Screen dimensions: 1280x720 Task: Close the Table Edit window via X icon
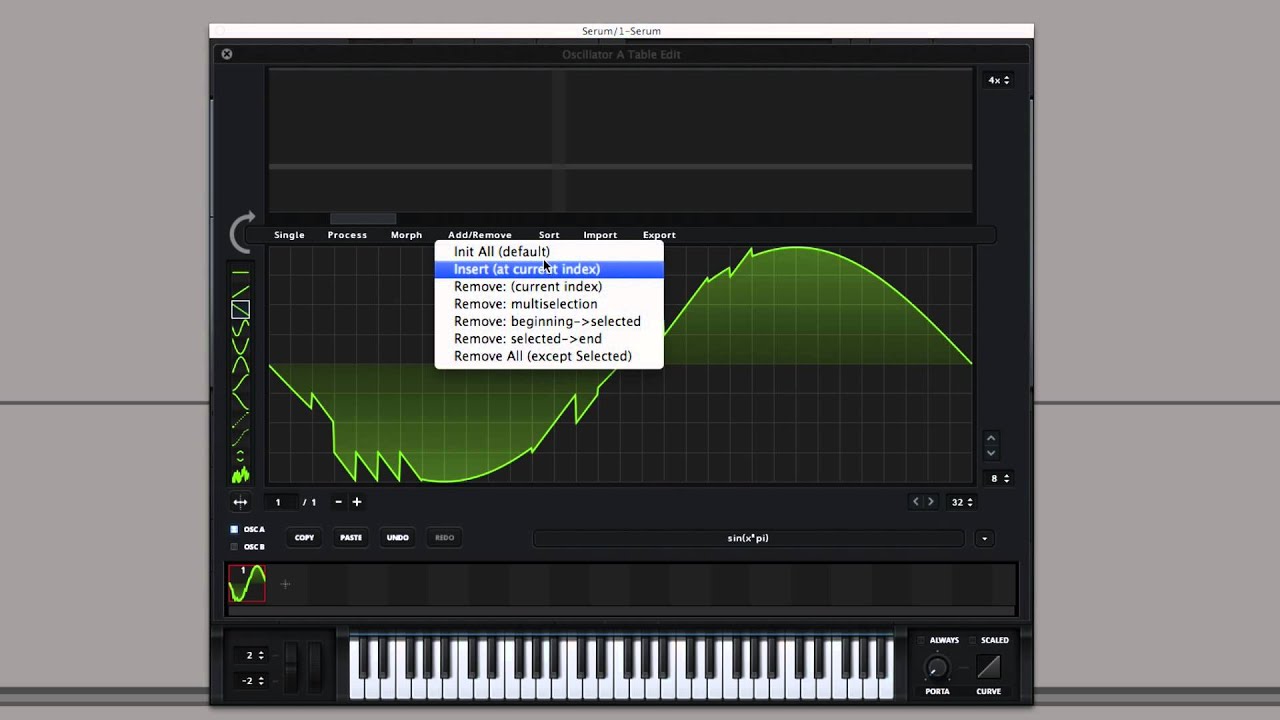227,54
